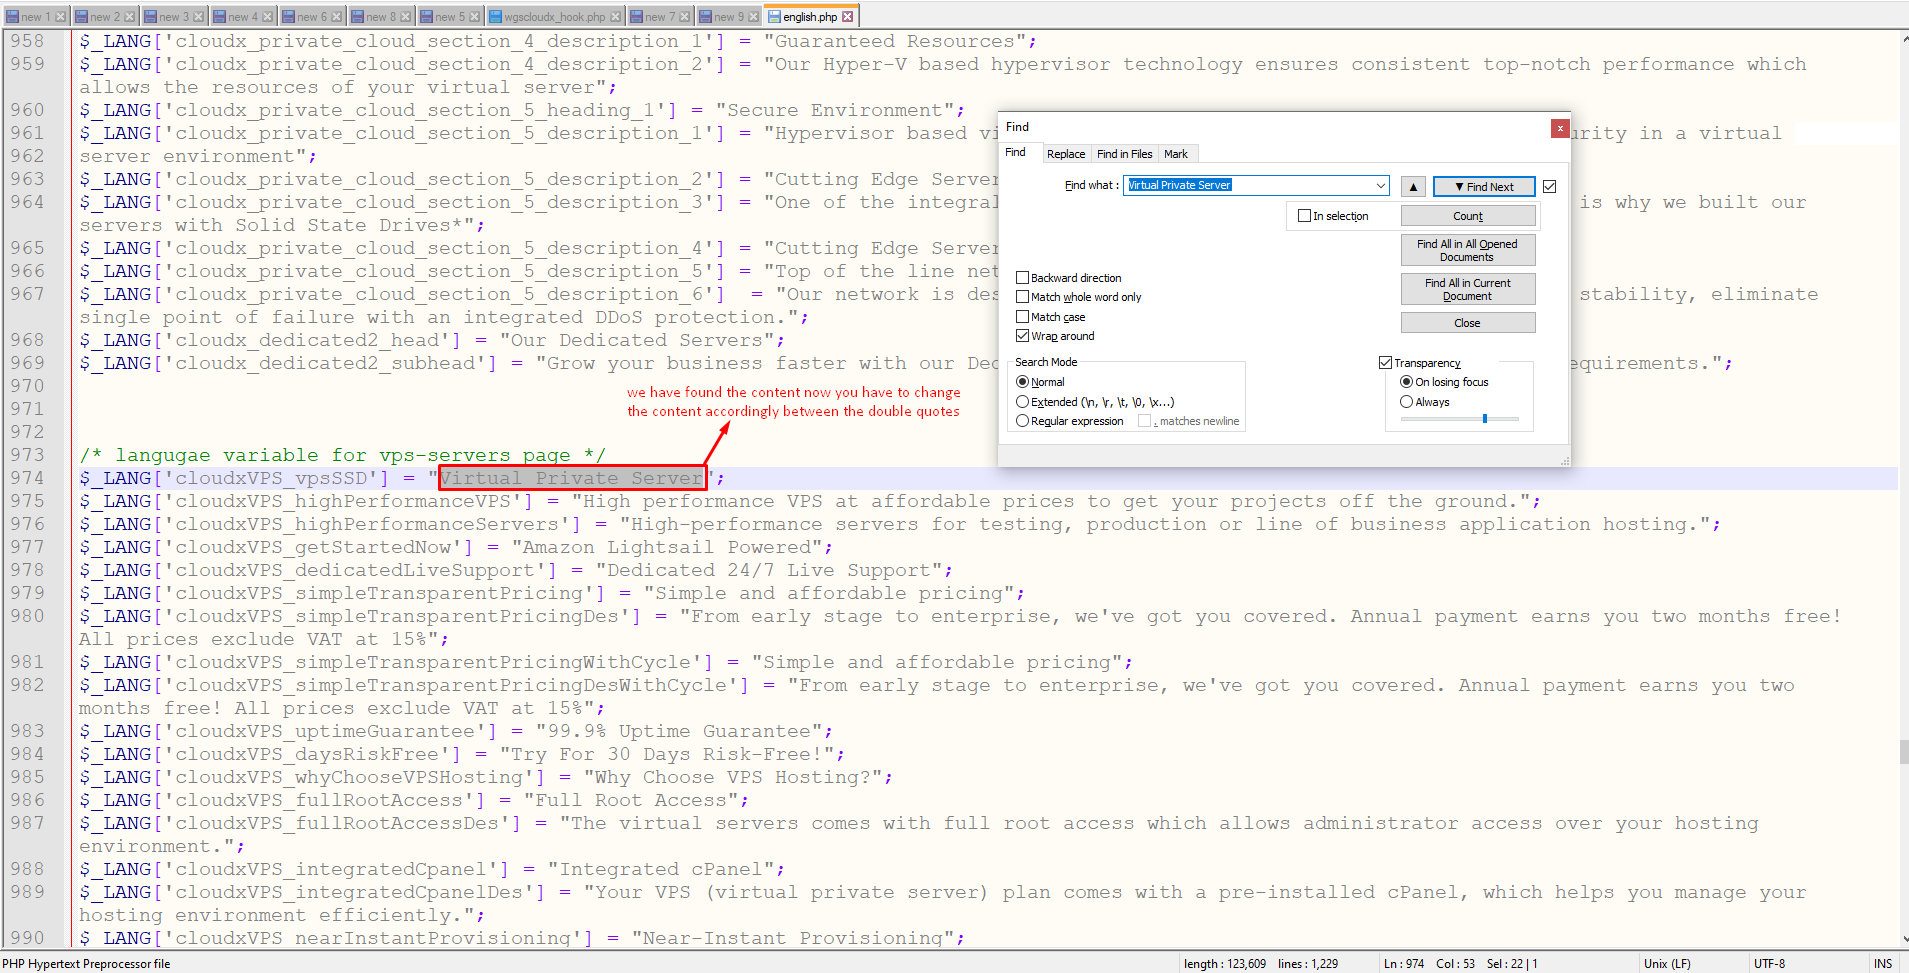
Task: Click the find previous up-arrow button
Action: coord(1413,187)
